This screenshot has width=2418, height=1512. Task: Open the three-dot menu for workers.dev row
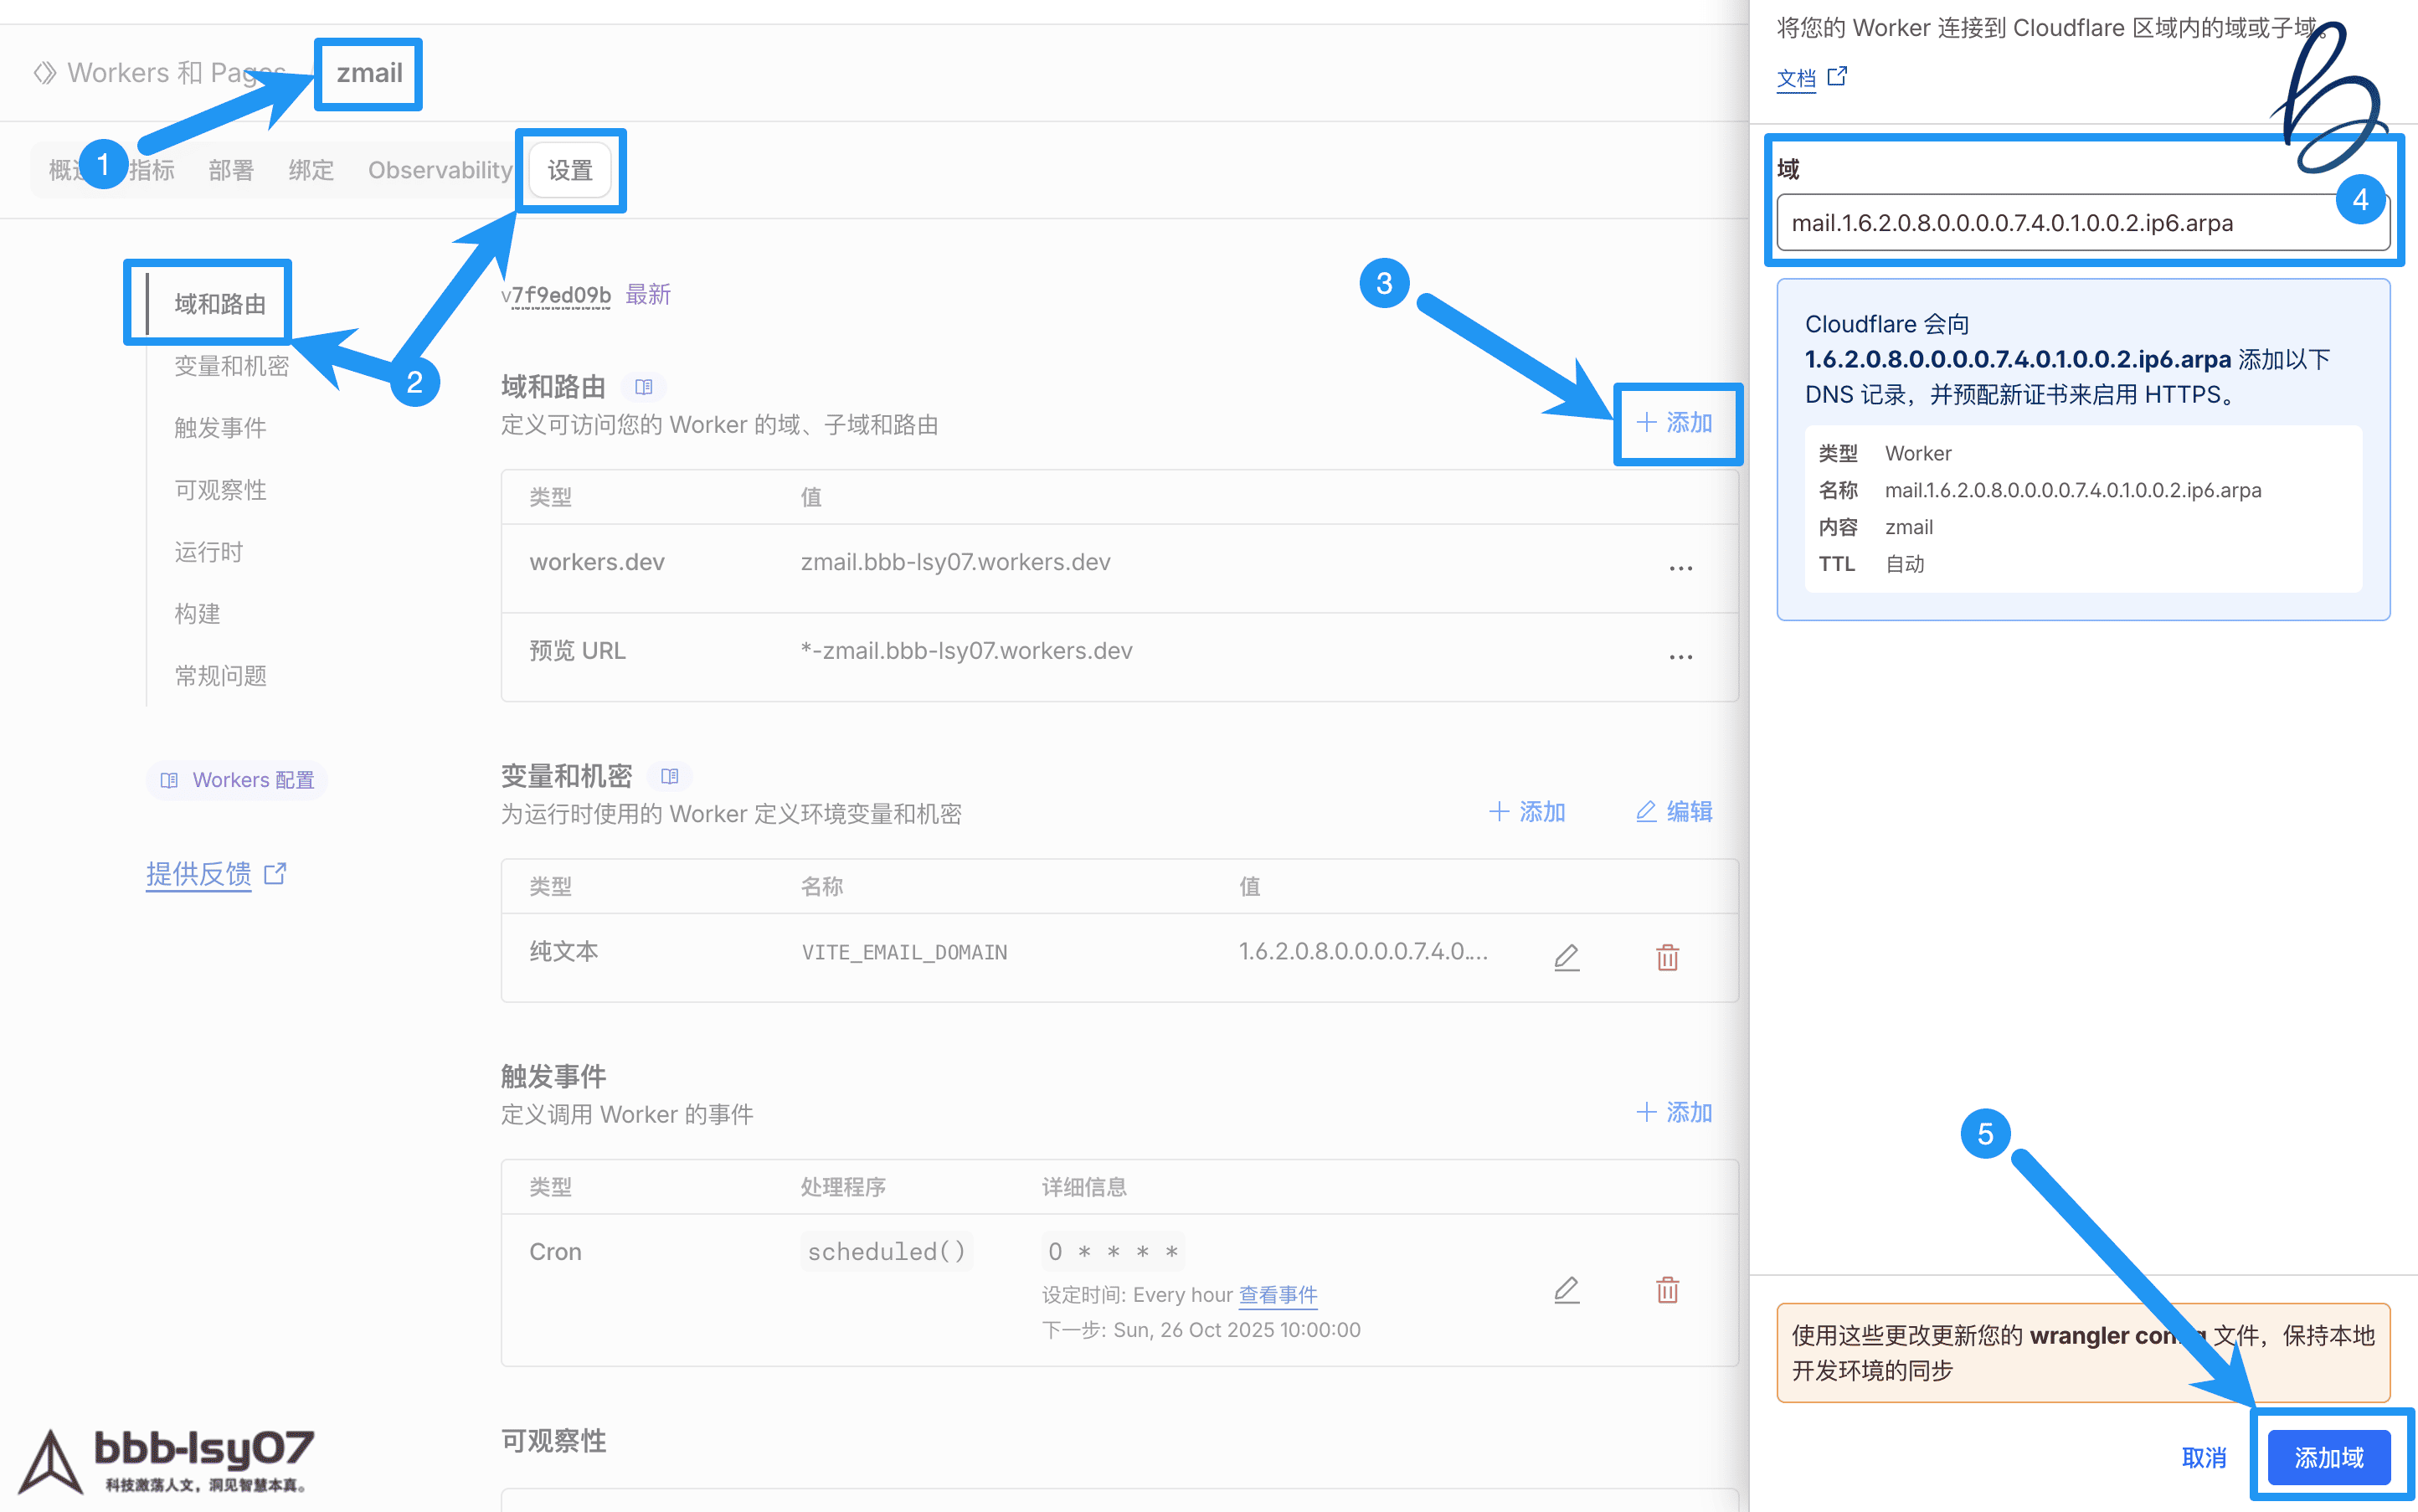1680,567
